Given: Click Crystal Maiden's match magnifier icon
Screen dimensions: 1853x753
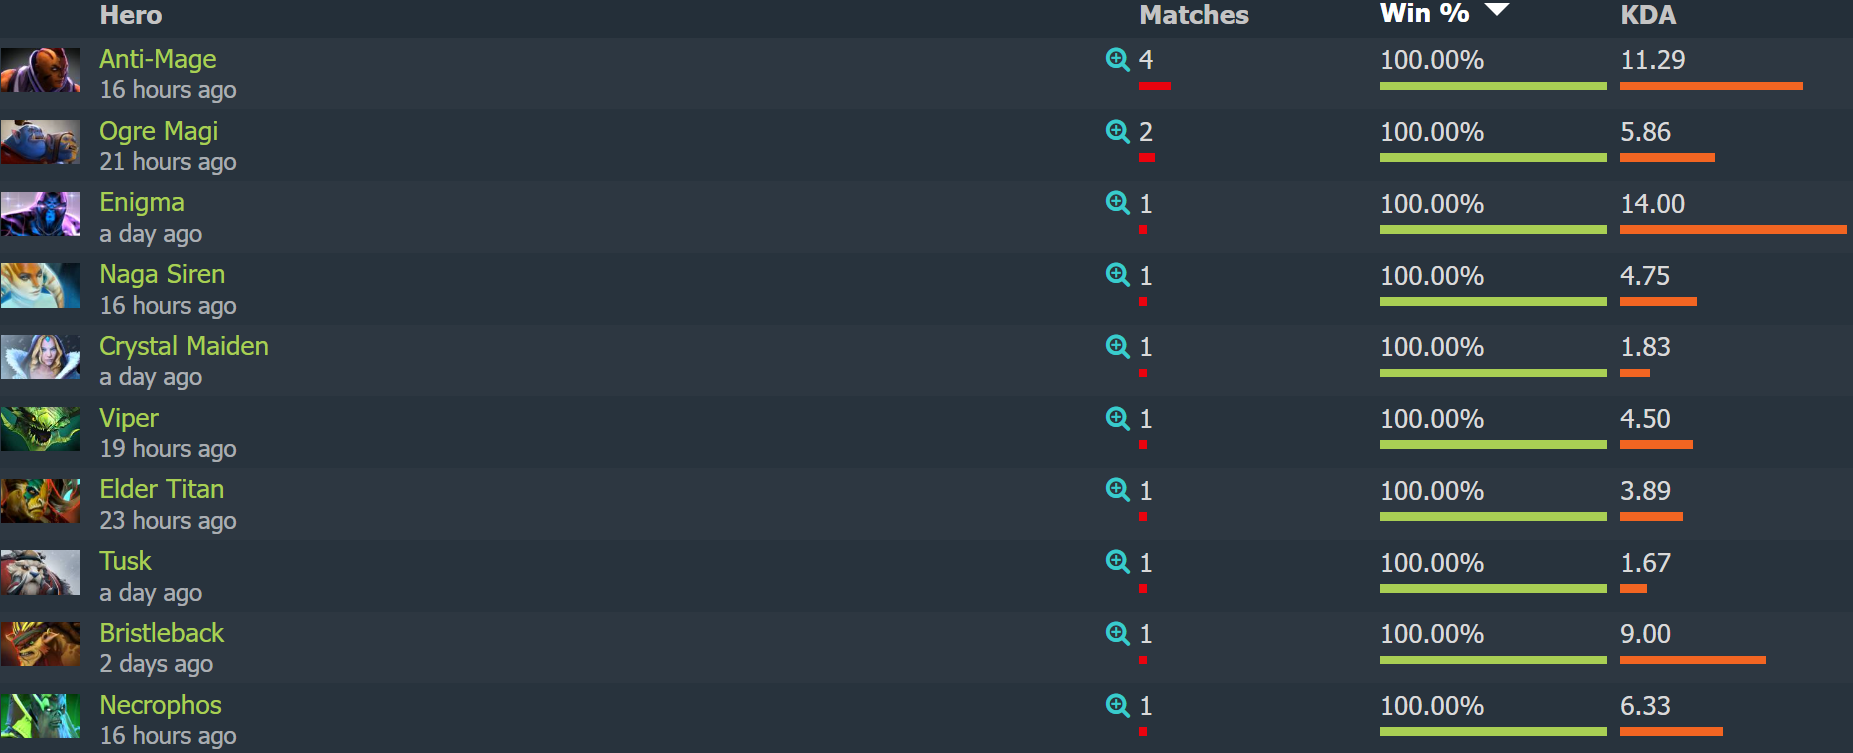Looking at the screenshot, I should [1117, 346].
